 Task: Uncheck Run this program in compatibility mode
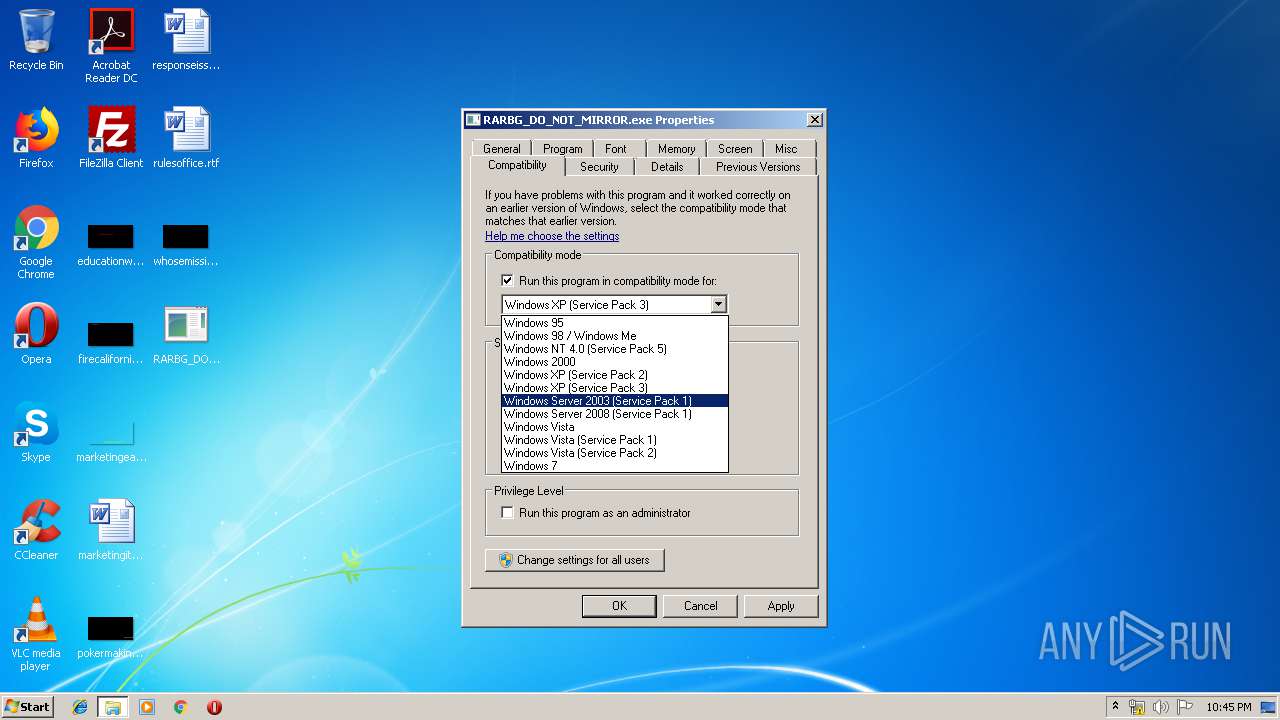[x=507, y=281]
